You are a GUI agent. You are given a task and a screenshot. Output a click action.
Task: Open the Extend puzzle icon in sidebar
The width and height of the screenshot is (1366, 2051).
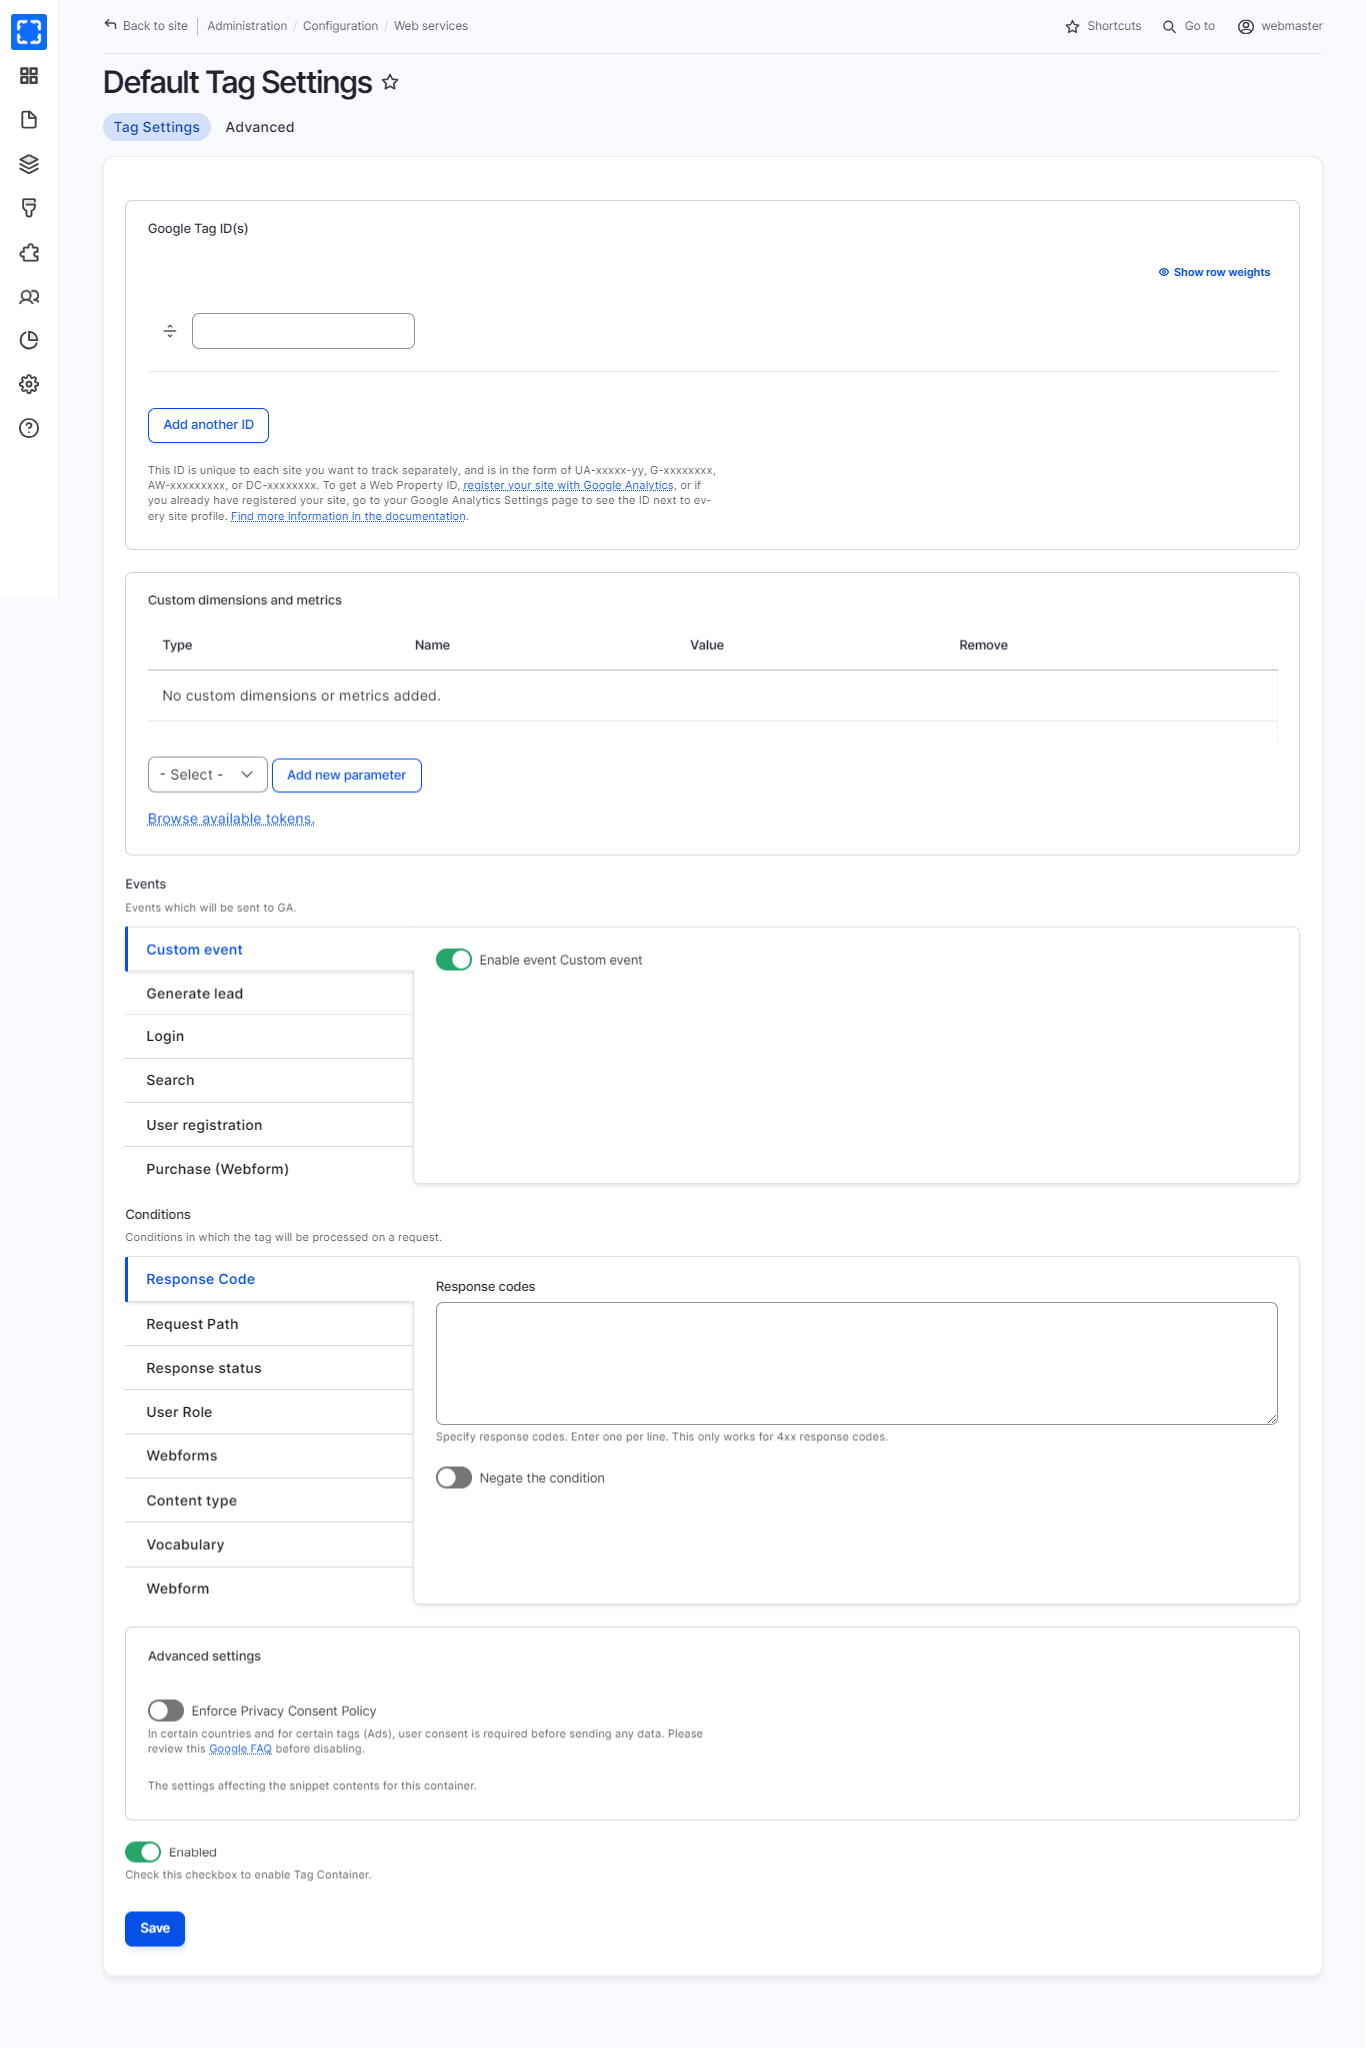pos(29,253)
